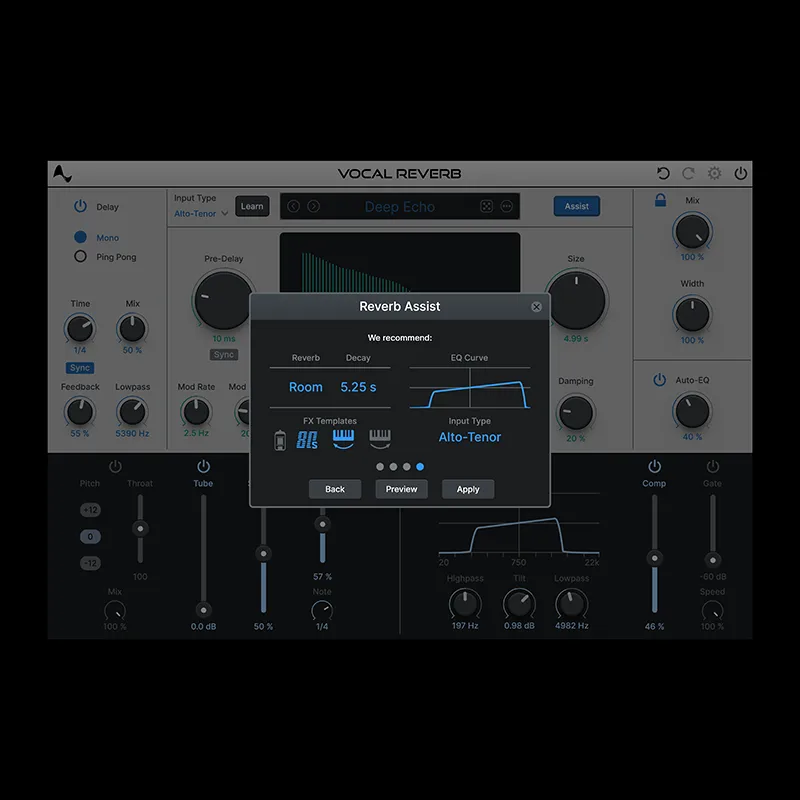This screenshot has height=800, width=800.
Task: Click the active fourth page dot in Reverb Assist
Action: (x=420, y=466)
